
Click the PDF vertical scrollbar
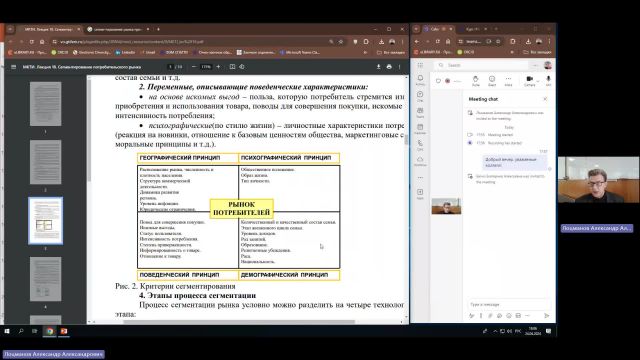pos(406,139)
